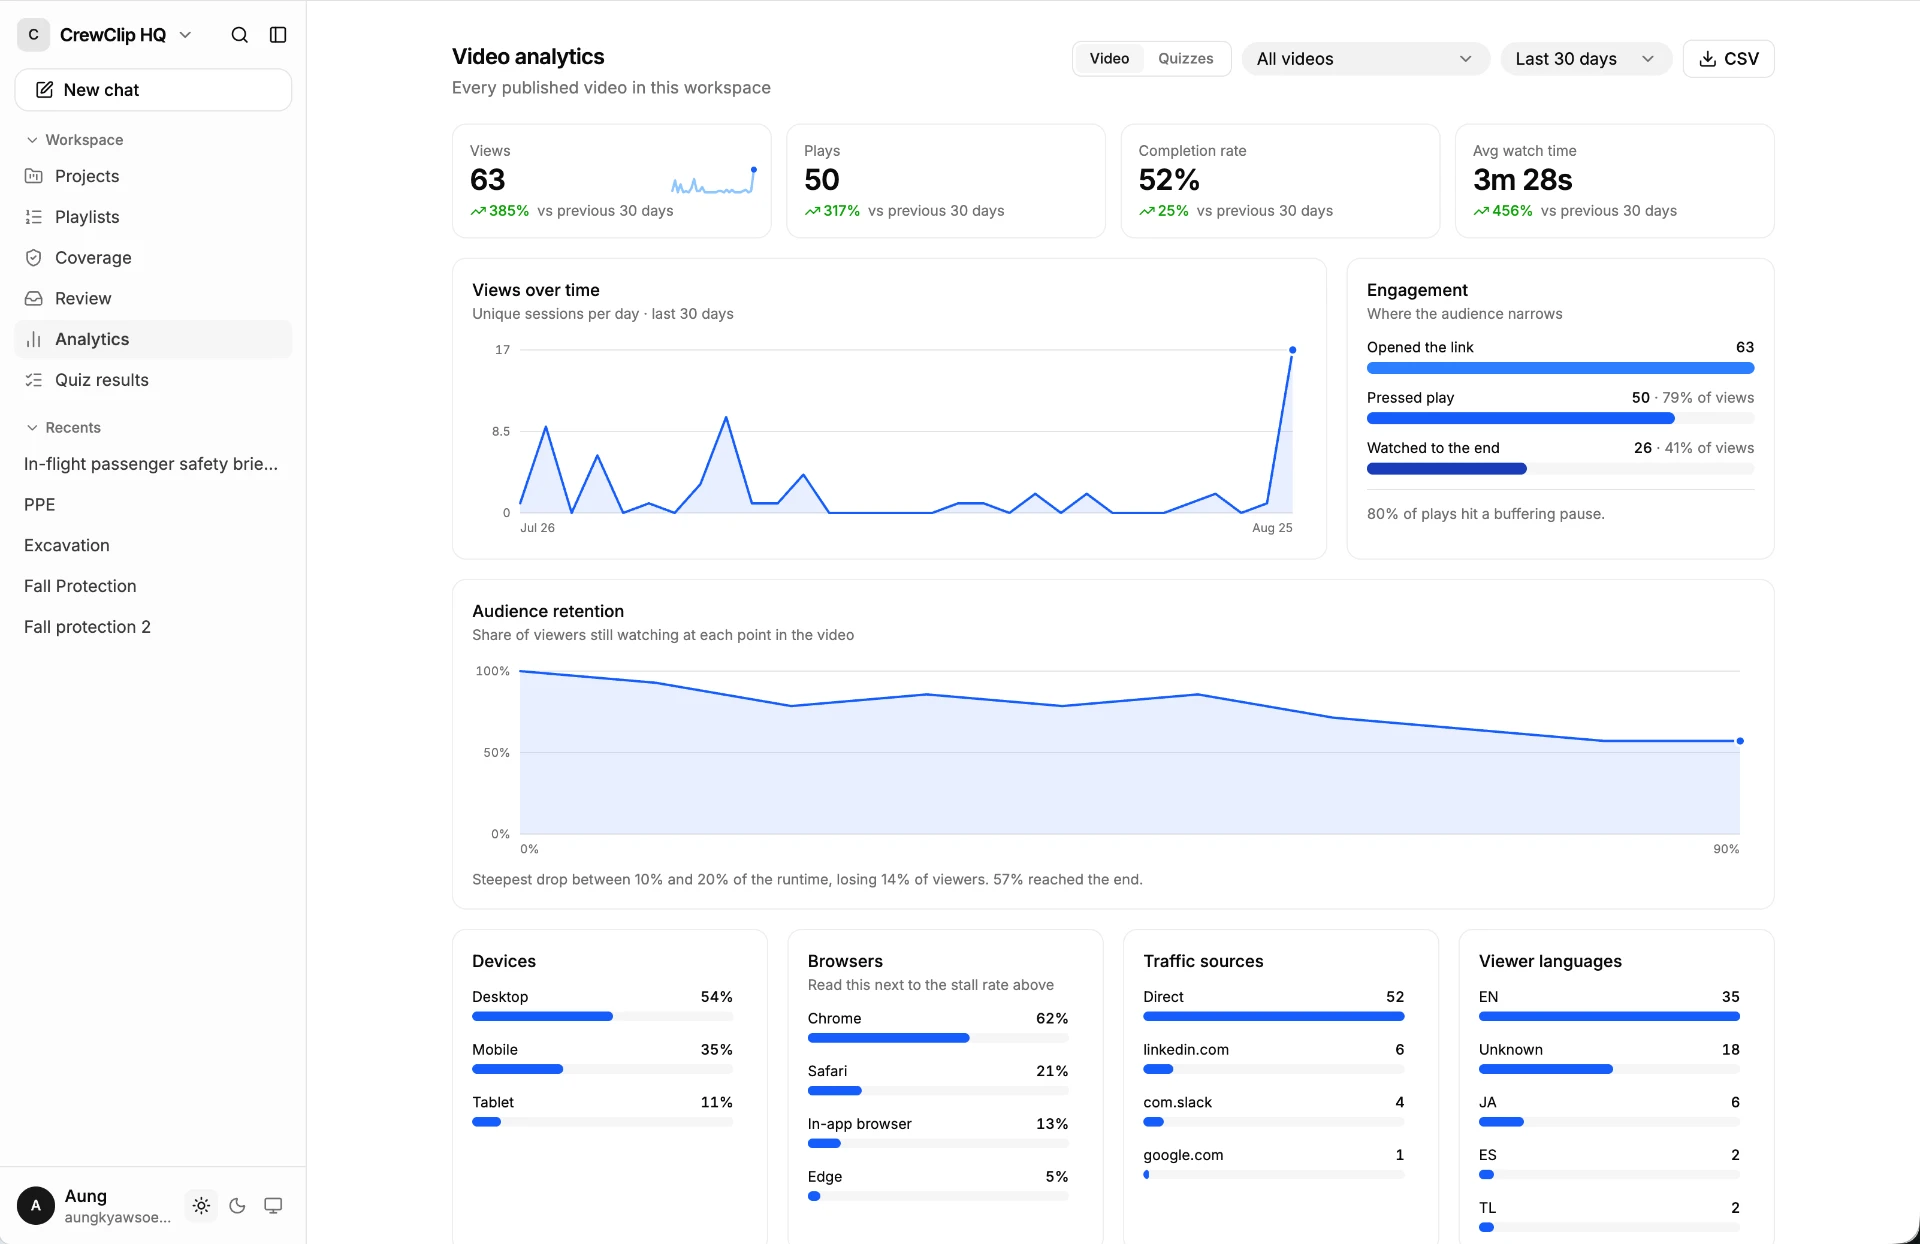Click the Watched to the end bar
Viewport: 1920px width, 1244px height.
(x=1560, y=469)
